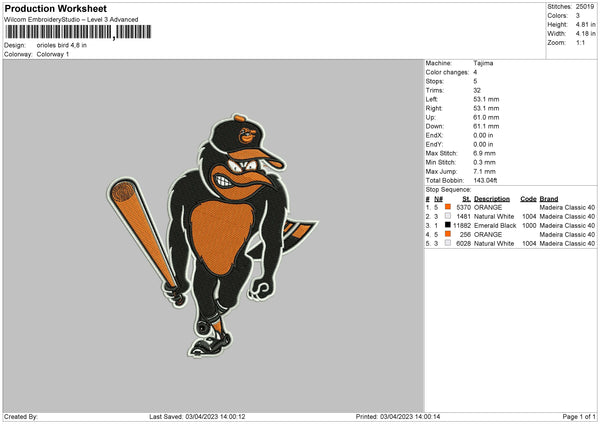
Task: Click the 'Colorway 1' value
Action: 53,54
